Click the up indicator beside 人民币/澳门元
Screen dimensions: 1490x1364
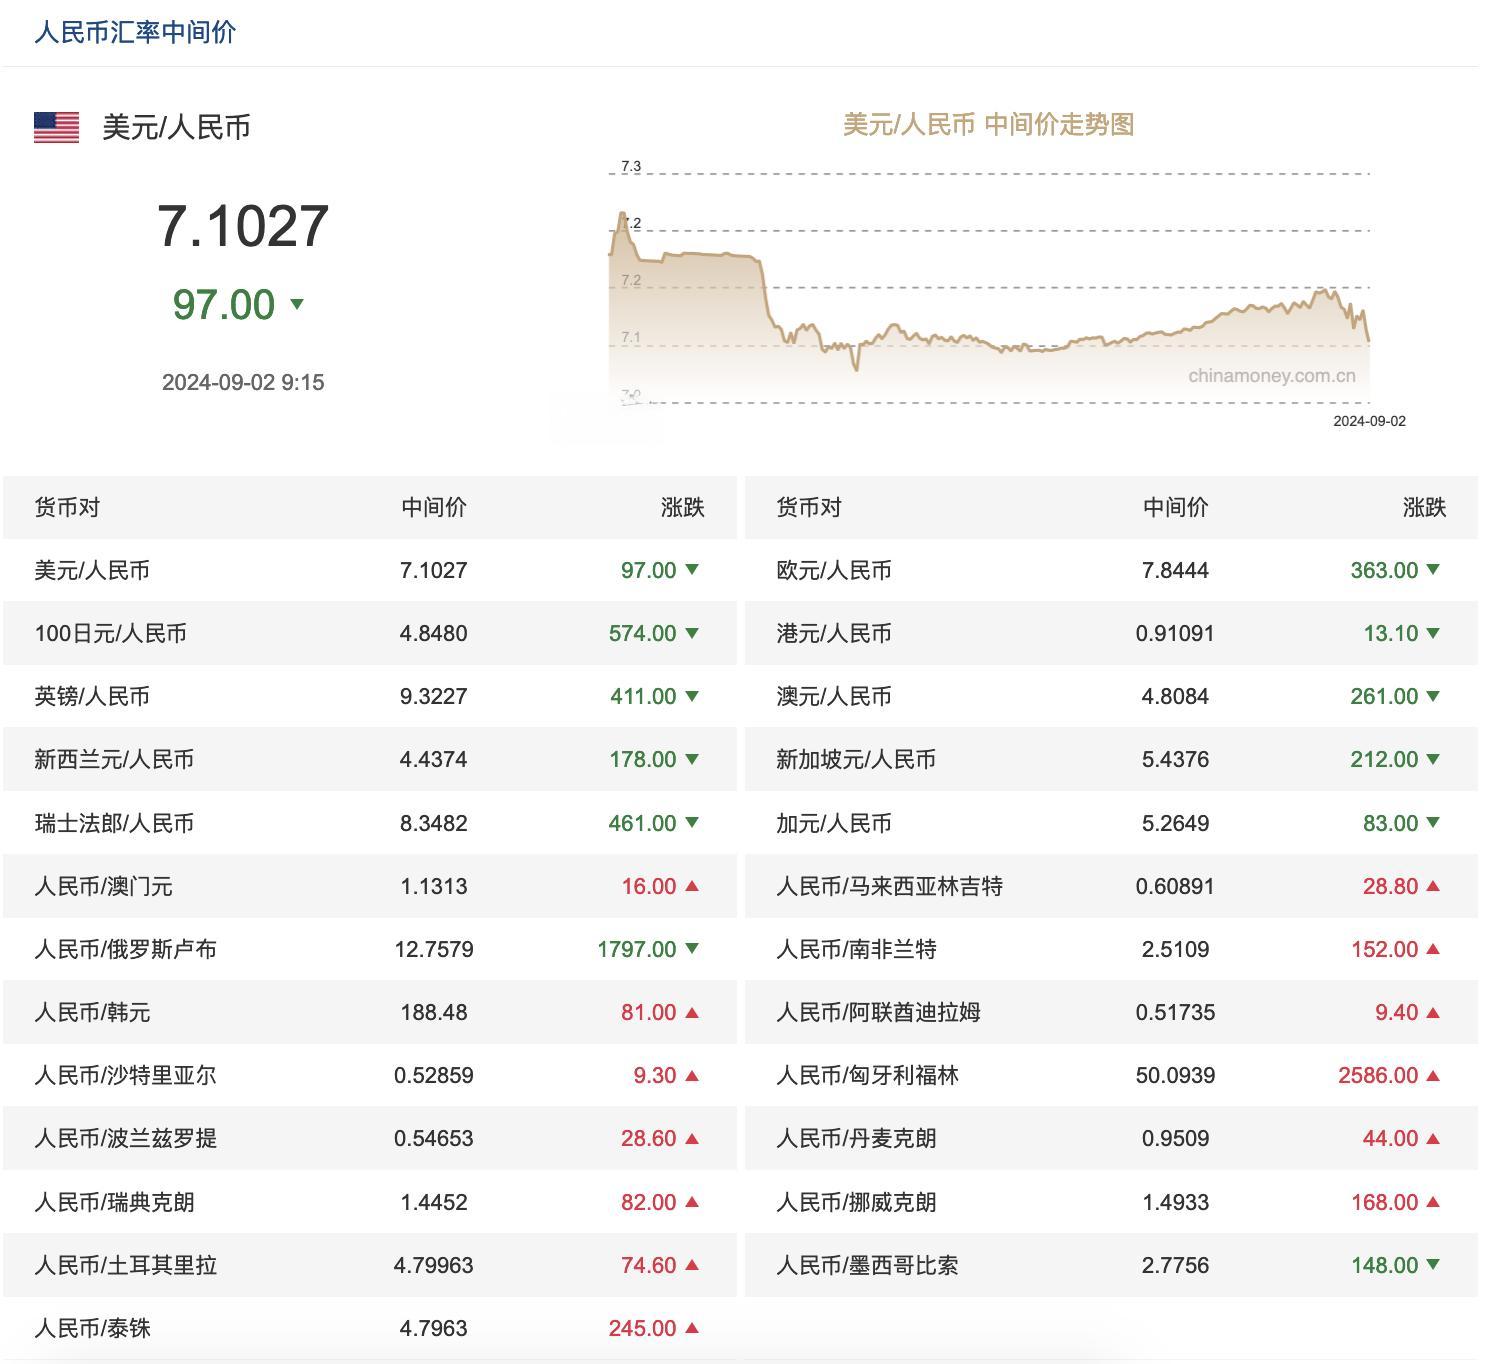click(x=692, y=886)
